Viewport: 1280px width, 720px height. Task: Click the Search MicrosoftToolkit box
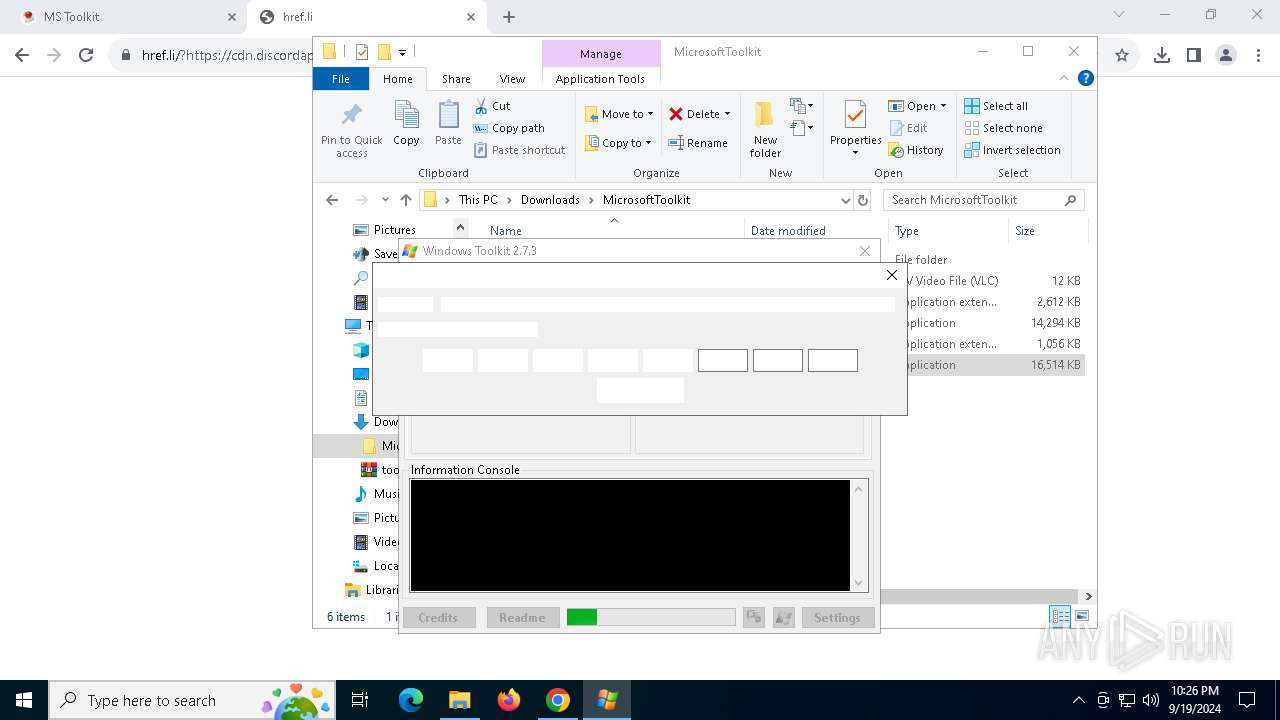click(984, 200)
